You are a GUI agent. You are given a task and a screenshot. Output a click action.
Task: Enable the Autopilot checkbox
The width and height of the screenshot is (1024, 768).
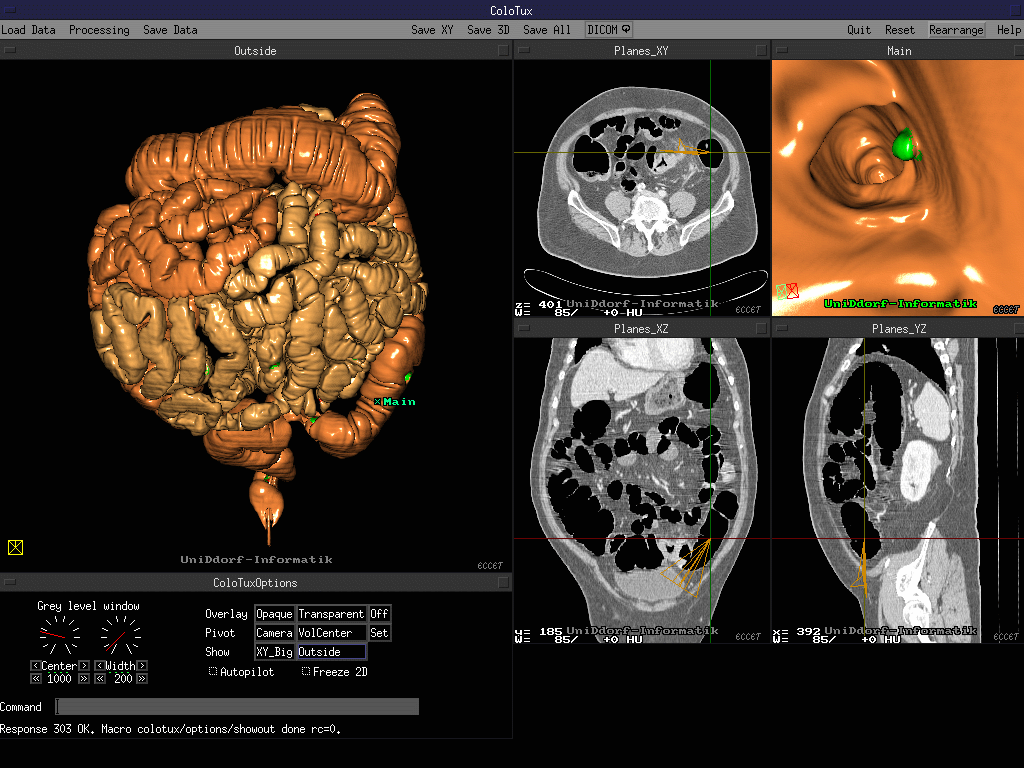pos(213,671)
